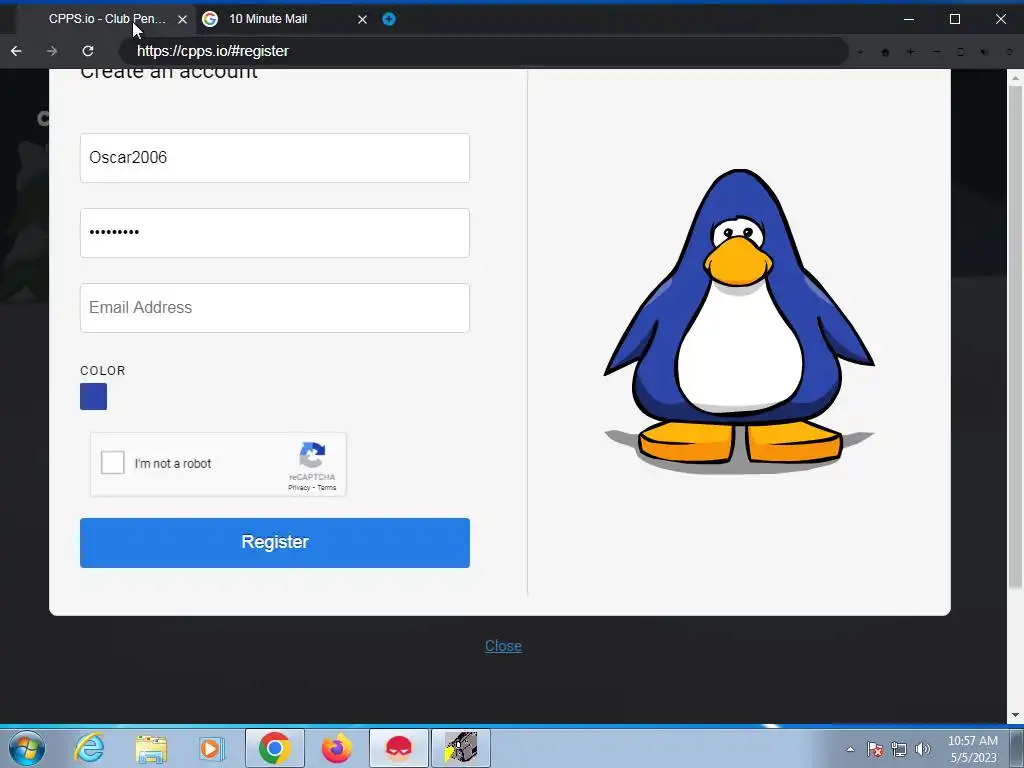Click the Close link below the form

pos(503,646)
